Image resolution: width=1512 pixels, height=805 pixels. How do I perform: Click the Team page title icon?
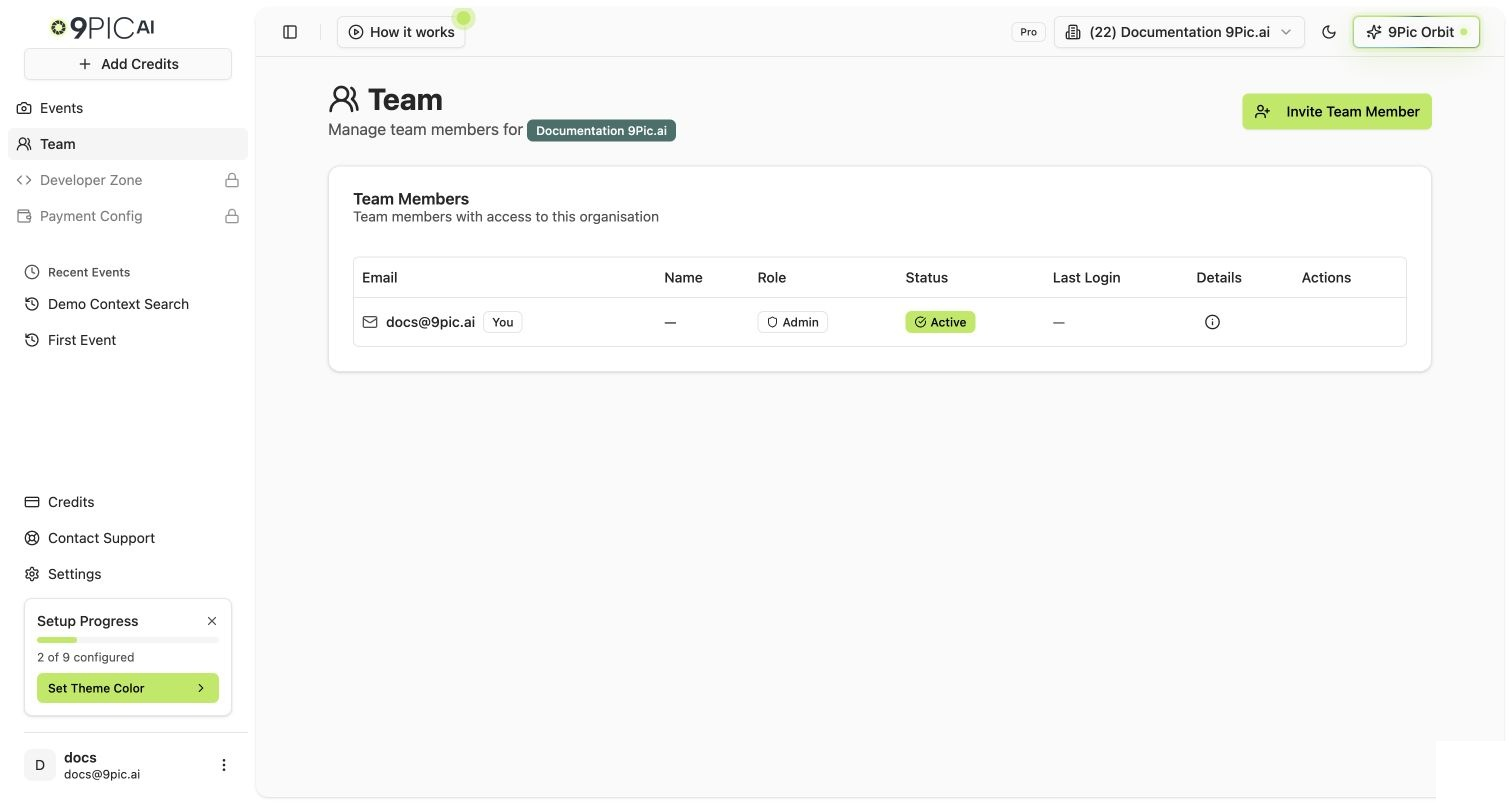[x=343, y=99]
